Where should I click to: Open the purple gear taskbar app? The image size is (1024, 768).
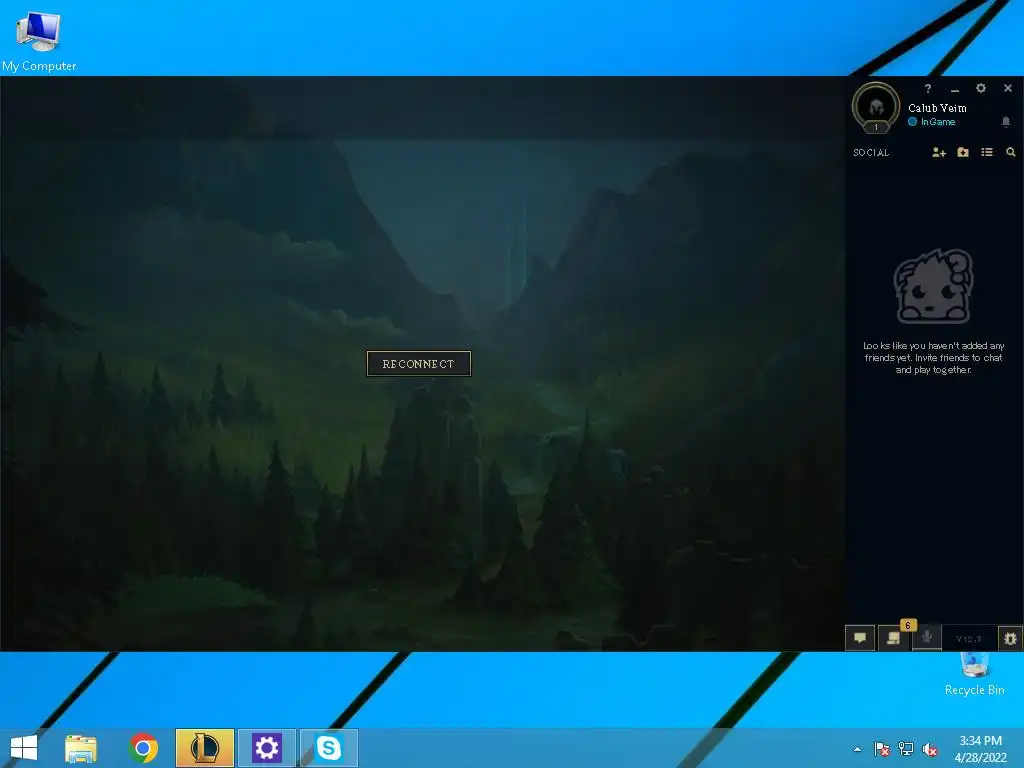click(266, 748)
